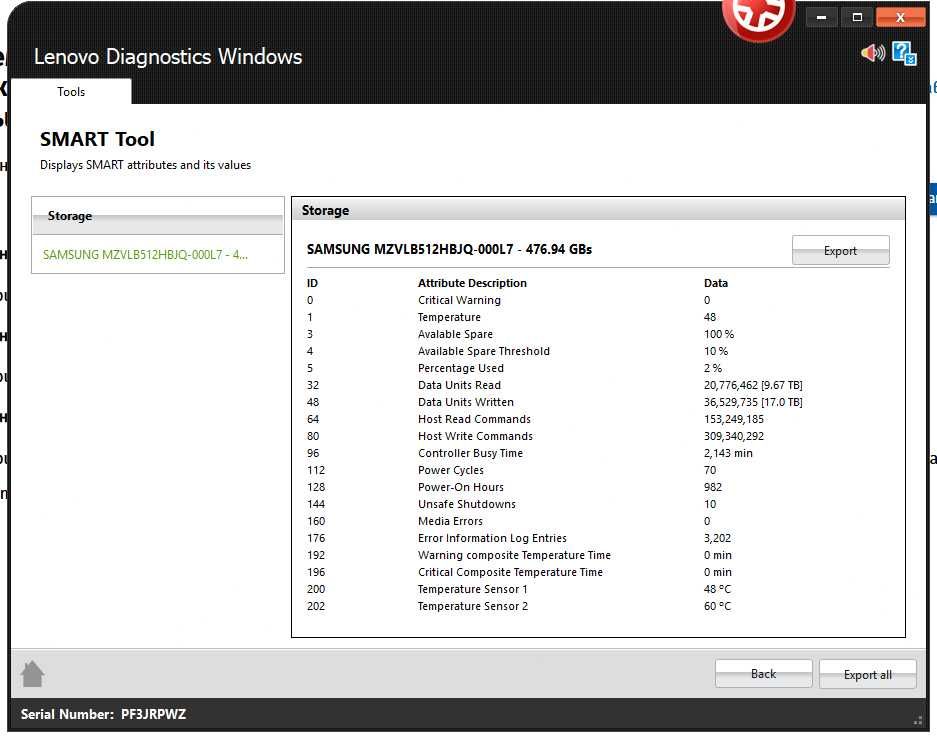Image resolution: width=937 pixels, height=739 pixels.
Task: Select the Temperature Sensor 2 attribute
Action: coord(473,606)
